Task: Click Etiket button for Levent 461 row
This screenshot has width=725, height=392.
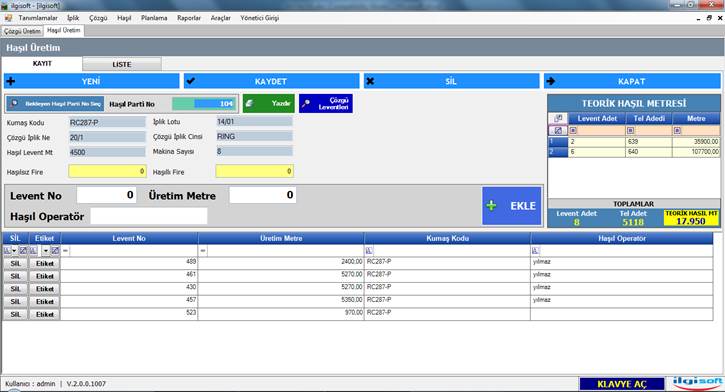Action: point(45,276)
